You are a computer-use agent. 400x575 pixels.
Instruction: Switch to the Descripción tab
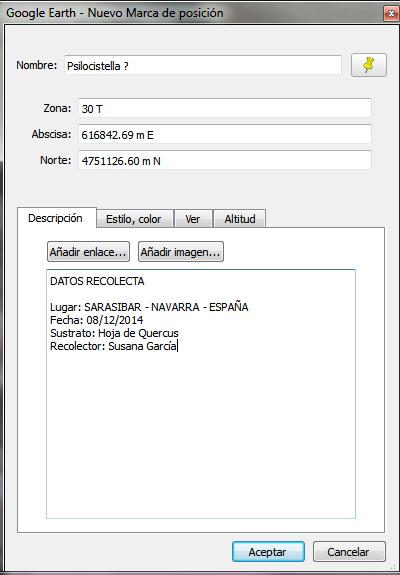pyautogui.click(x=55, y=218)
